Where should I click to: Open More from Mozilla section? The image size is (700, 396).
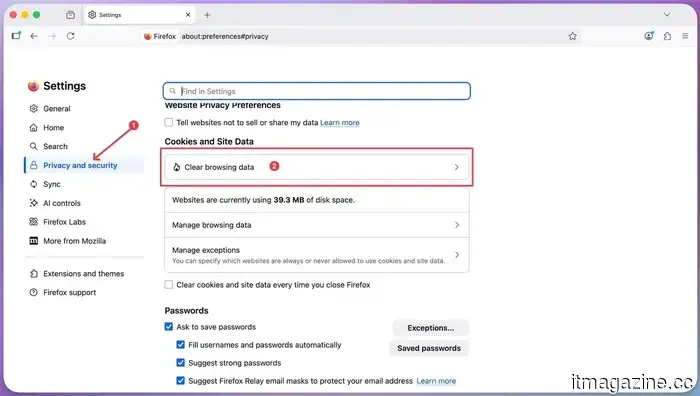84,241
